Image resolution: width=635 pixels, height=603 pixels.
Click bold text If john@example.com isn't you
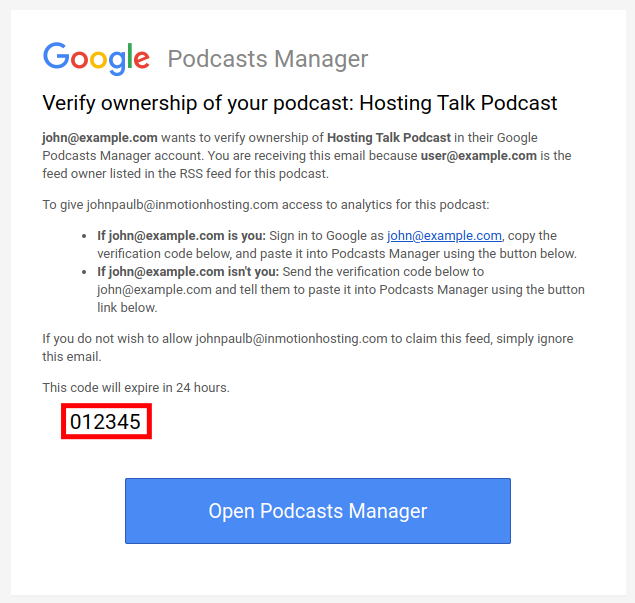(x=188, y=272)
